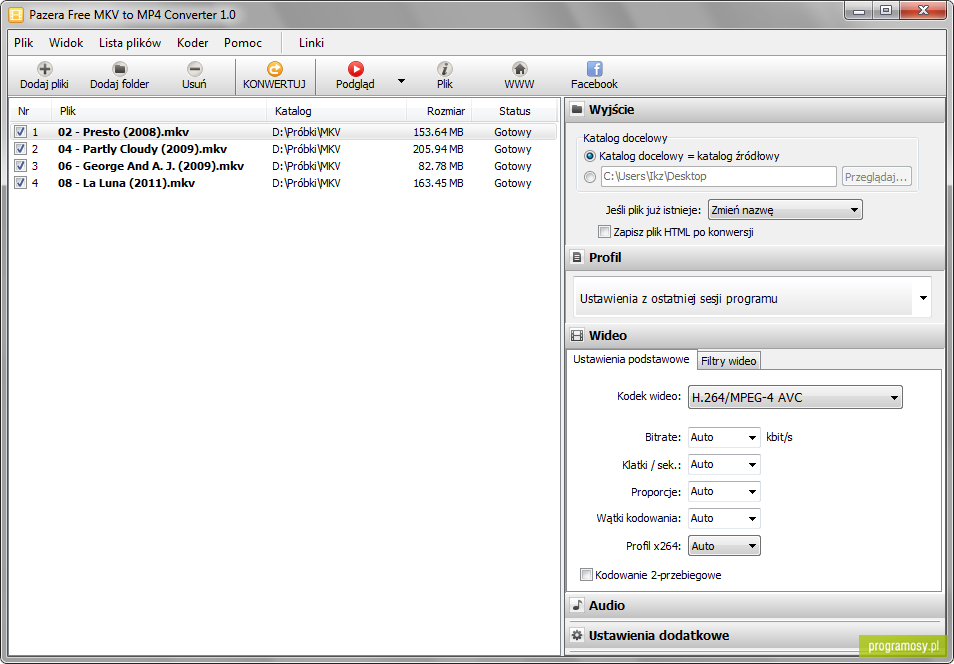
Task: Open the WWW home icon
Action: 519,68
